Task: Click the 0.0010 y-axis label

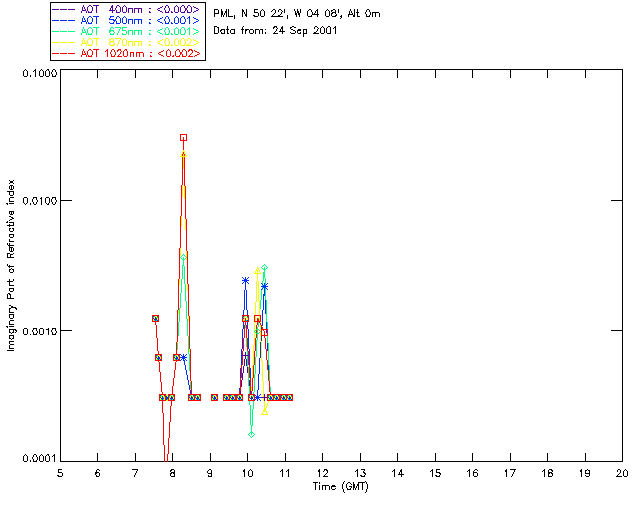Action: (x=40, y=331)
